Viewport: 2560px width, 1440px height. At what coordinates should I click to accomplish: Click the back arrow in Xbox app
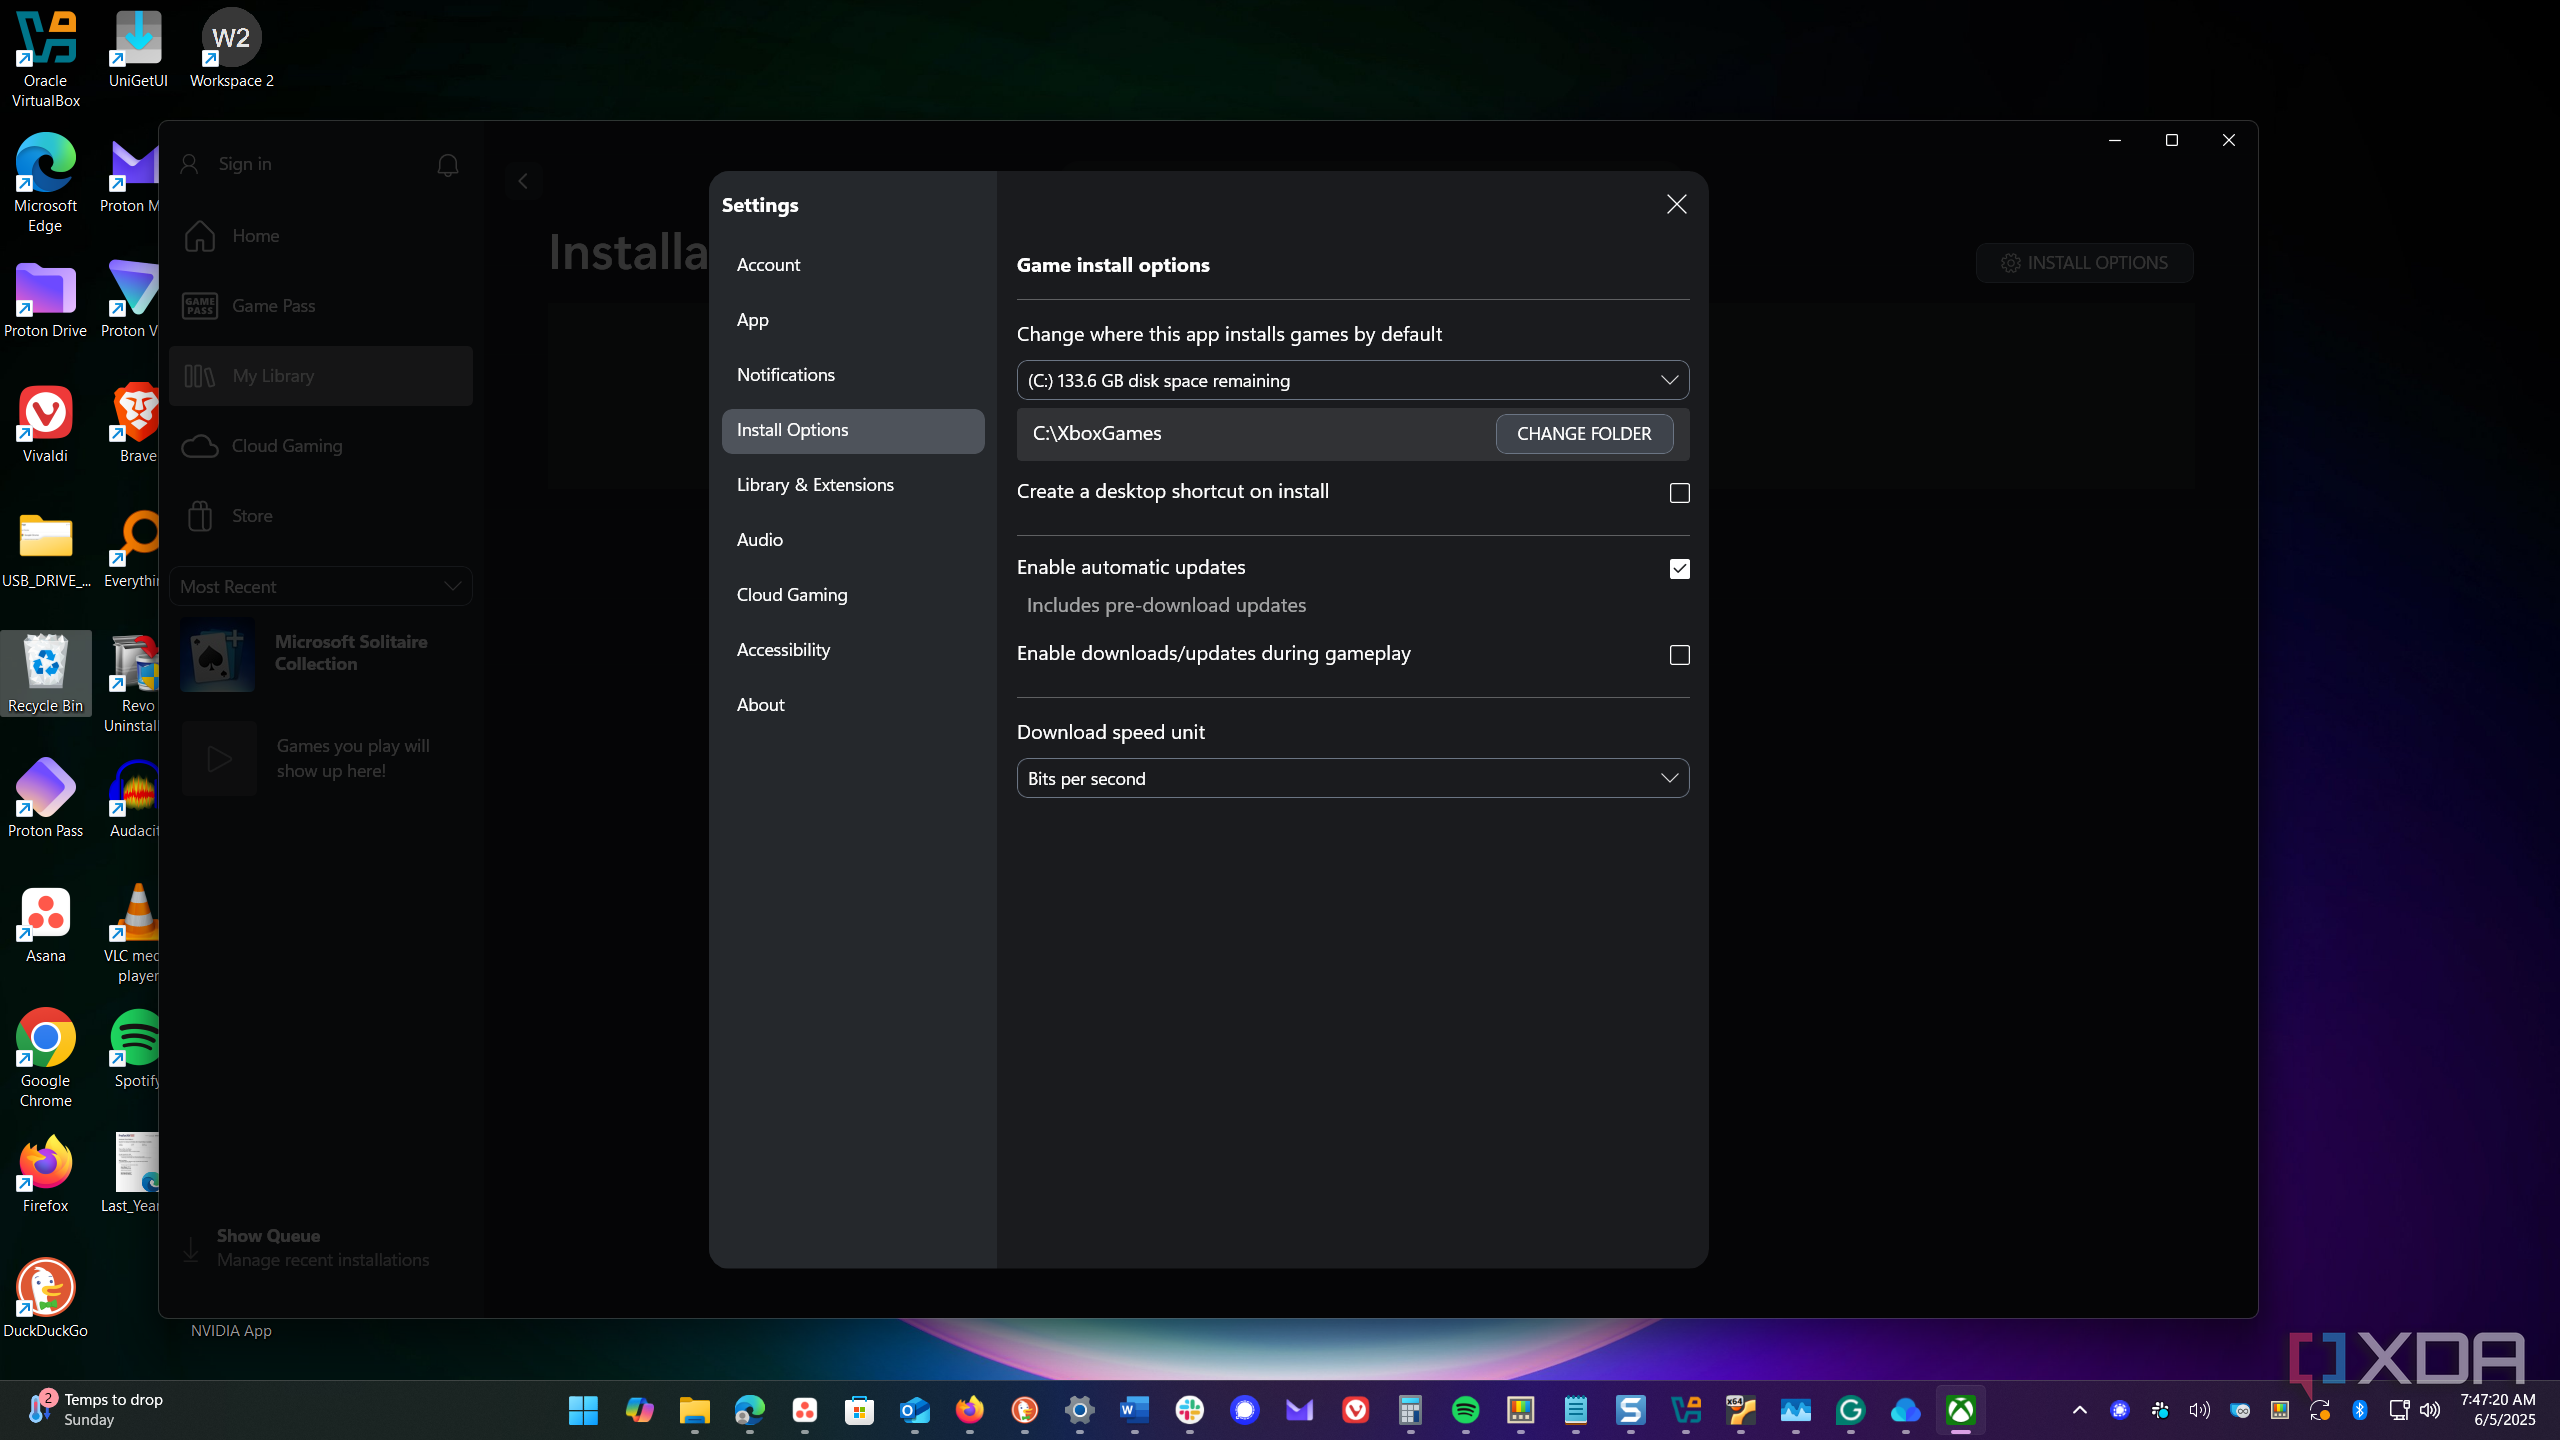click(x=523, y=181)
